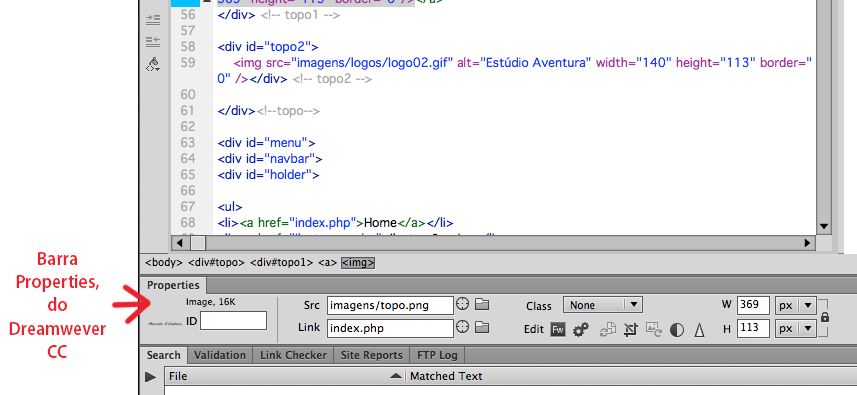The width and height of the screenshot is (857, 395).
Task: Click the horizontal scrollbar right arrow
Action: click(x=808, y=243)
